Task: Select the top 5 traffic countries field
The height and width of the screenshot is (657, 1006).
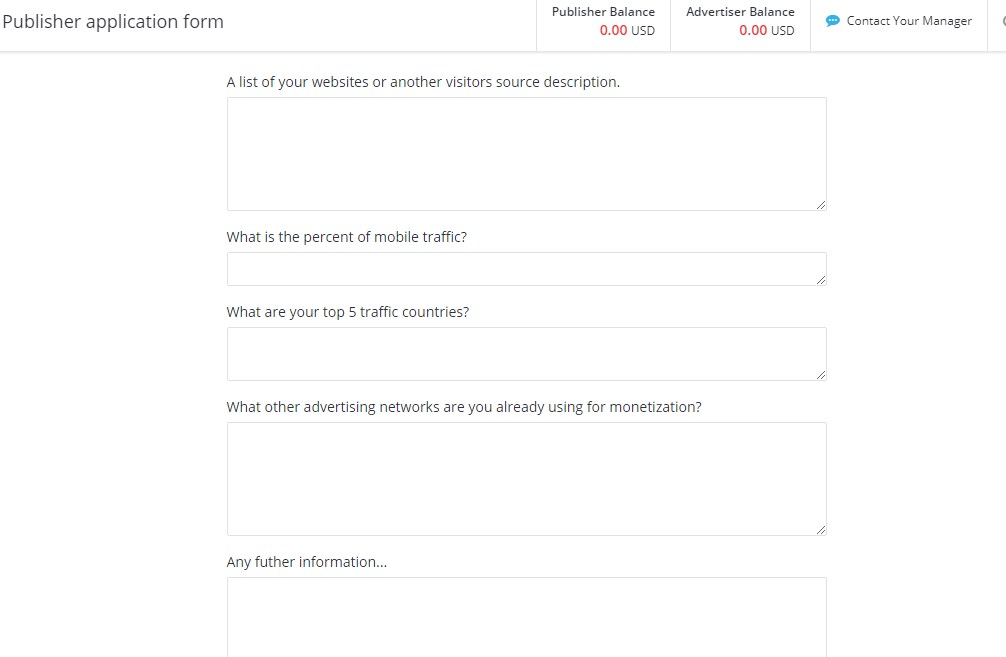Action: pos(527,354)
